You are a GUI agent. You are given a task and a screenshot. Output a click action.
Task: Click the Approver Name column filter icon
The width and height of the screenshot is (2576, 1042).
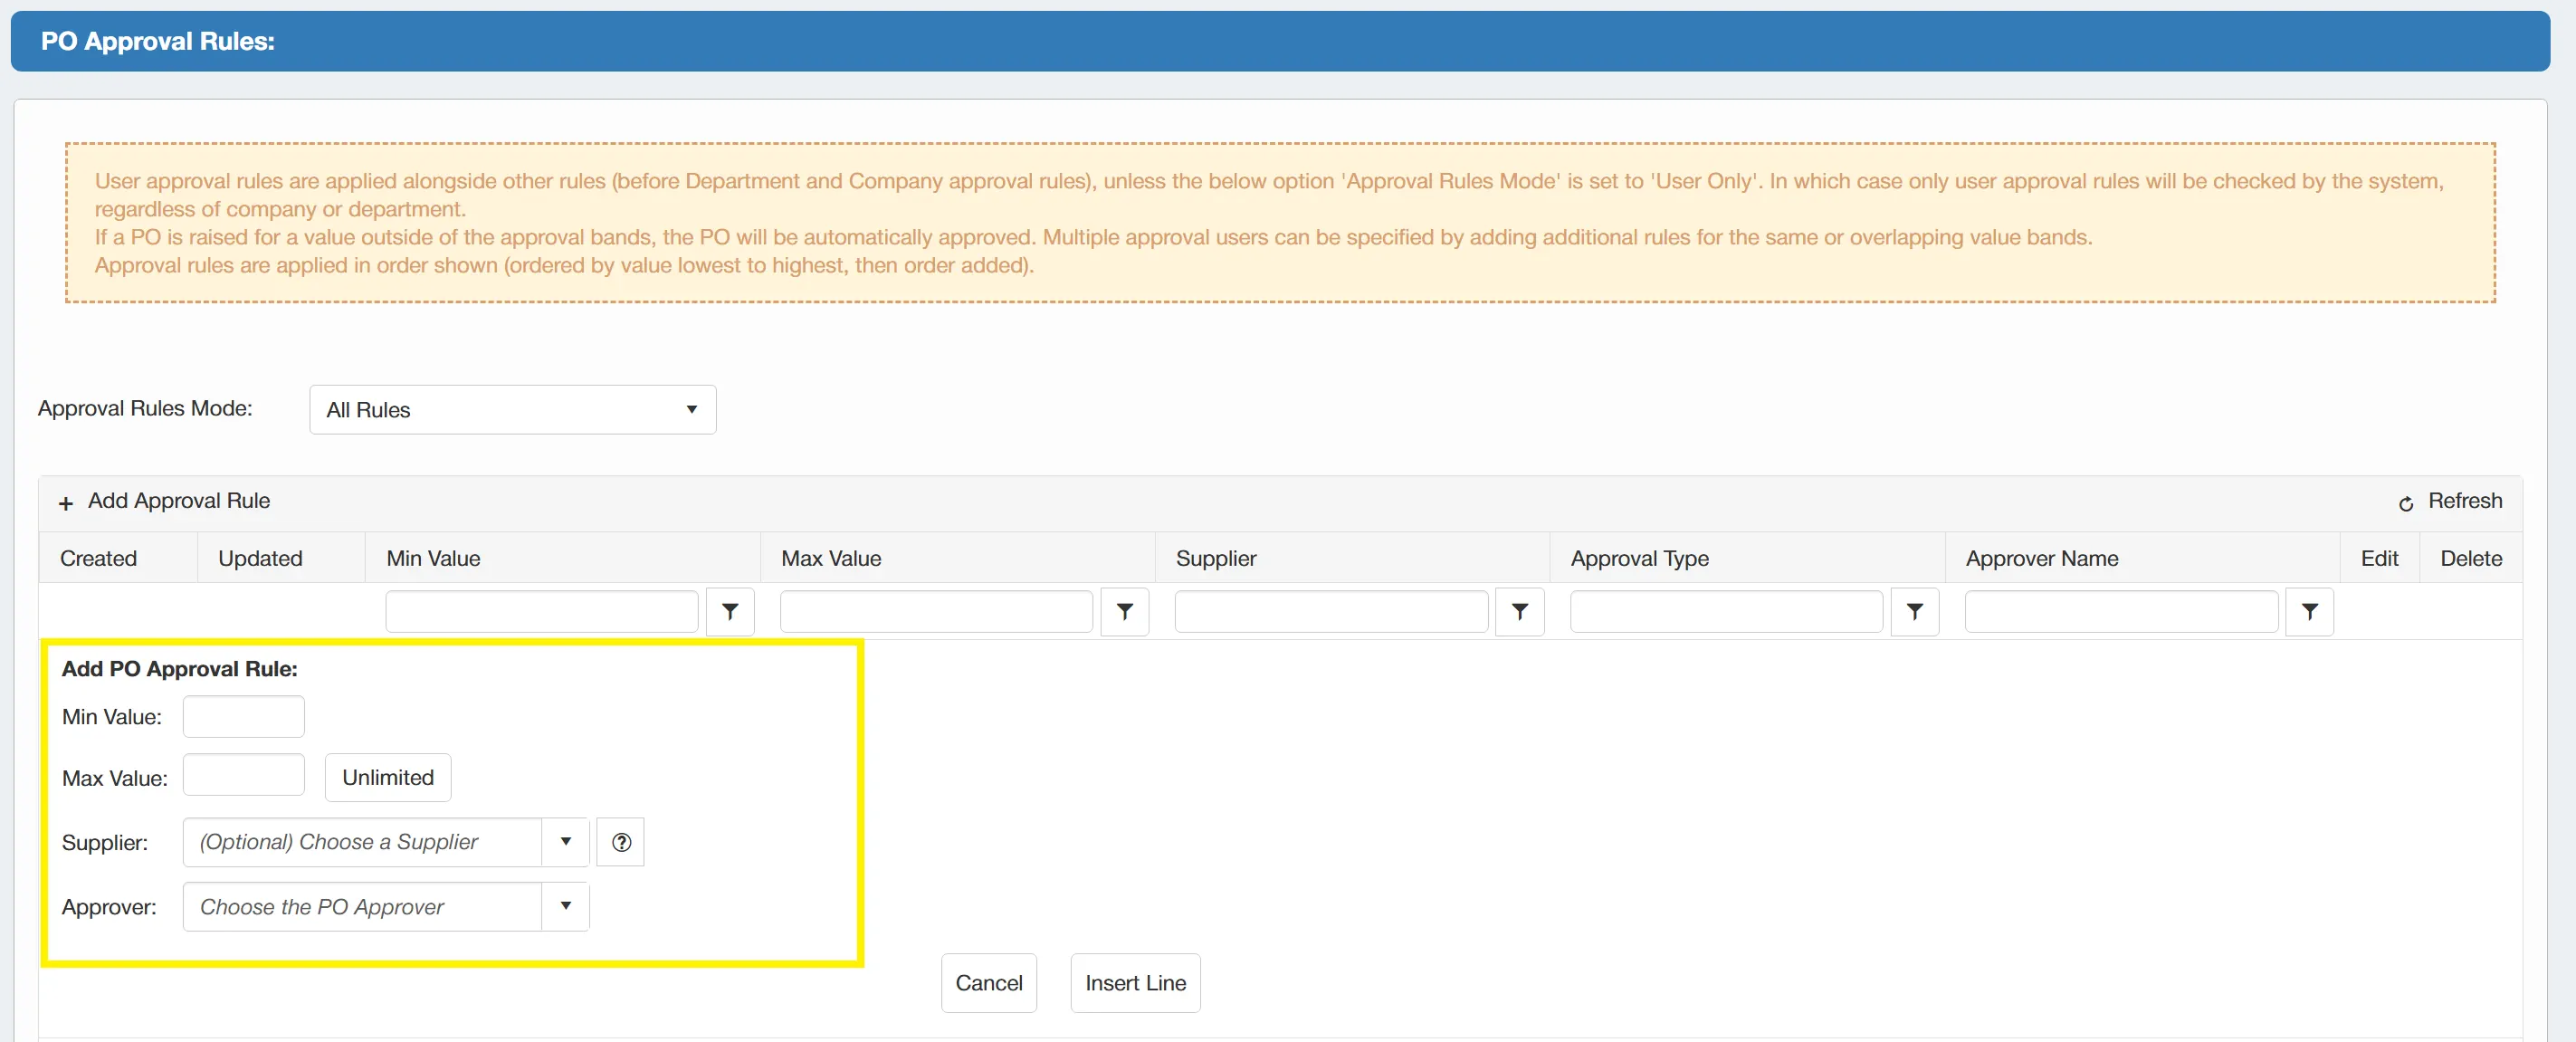pyautogui.click(x=2310, y=612)
